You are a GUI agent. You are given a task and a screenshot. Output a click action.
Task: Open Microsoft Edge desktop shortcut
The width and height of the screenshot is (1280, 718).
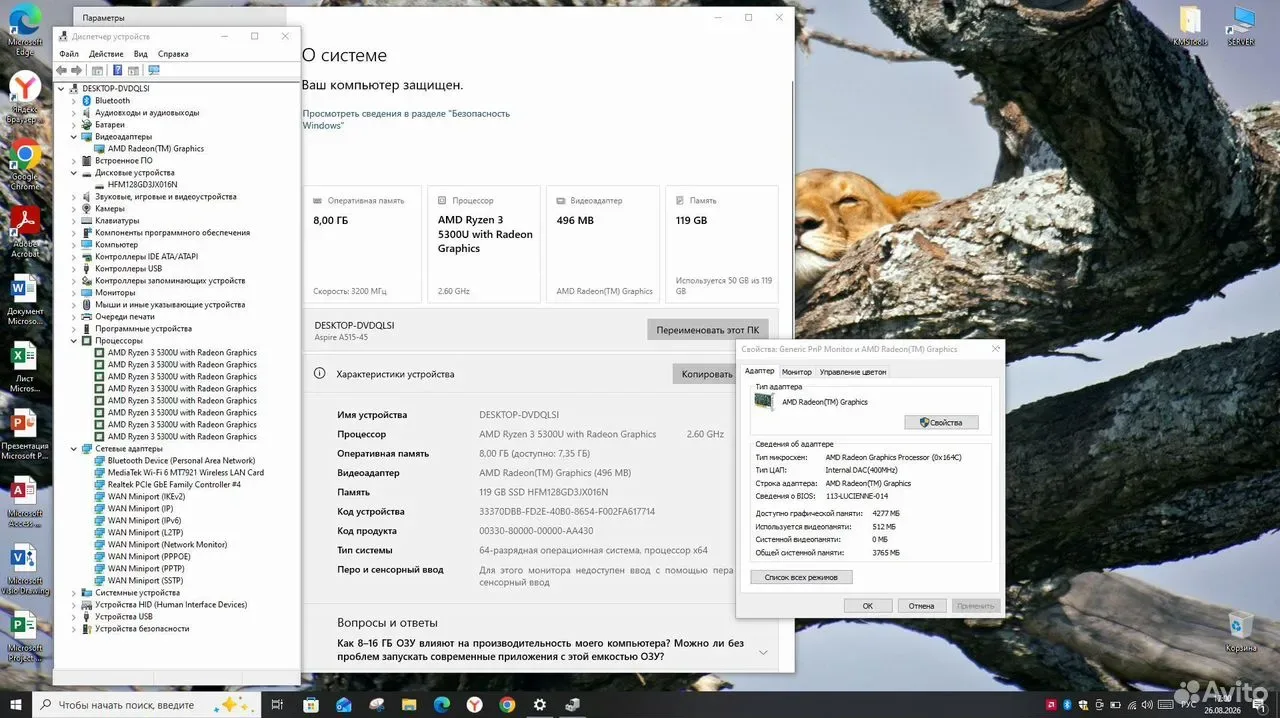[x=25, y=31]
